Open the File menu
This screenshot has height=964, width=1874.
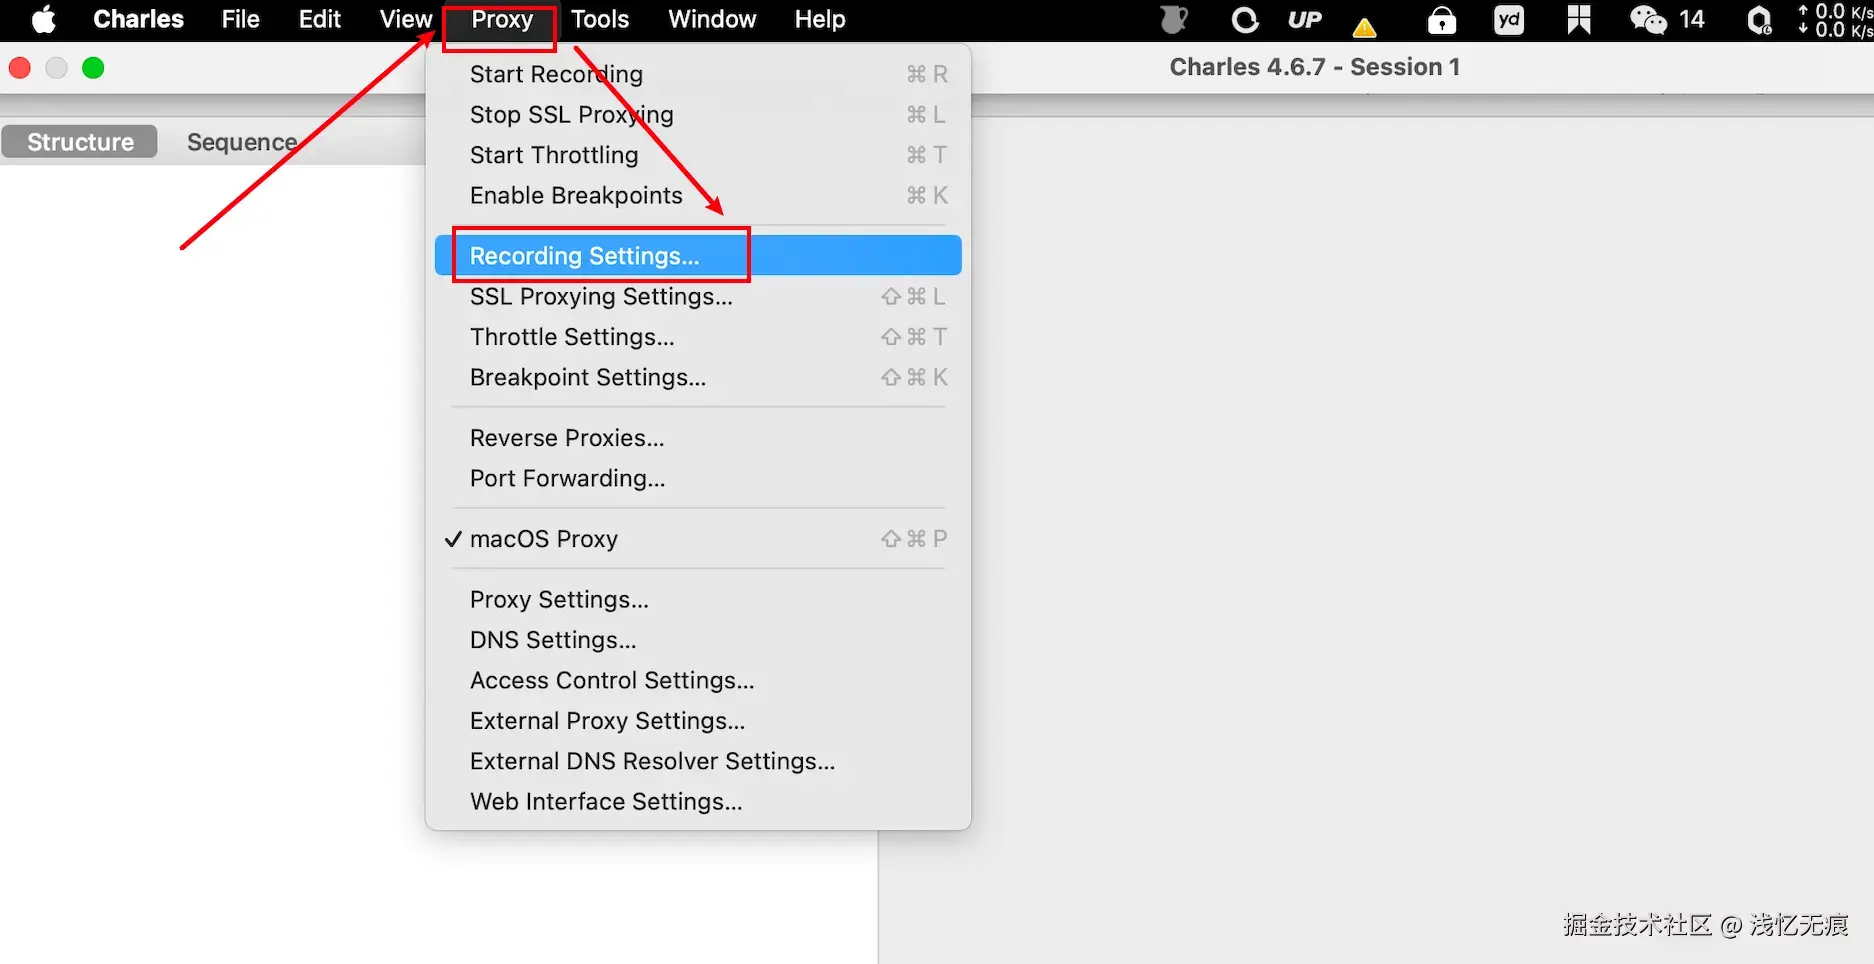240,19
